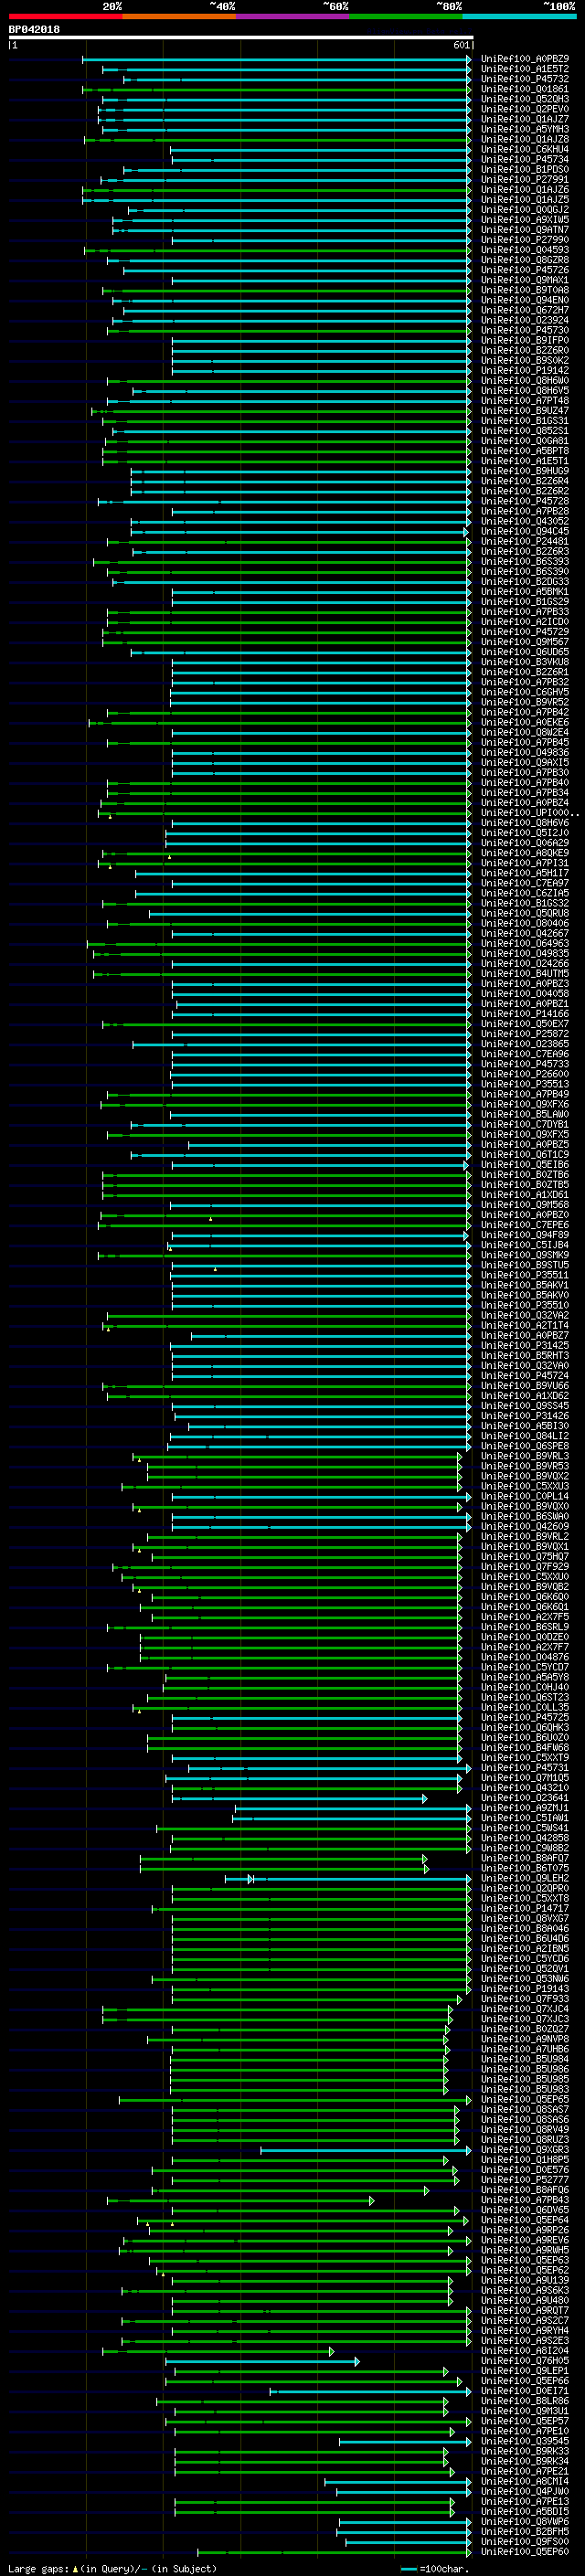Click the green ~80% identity legend bar

406,17
